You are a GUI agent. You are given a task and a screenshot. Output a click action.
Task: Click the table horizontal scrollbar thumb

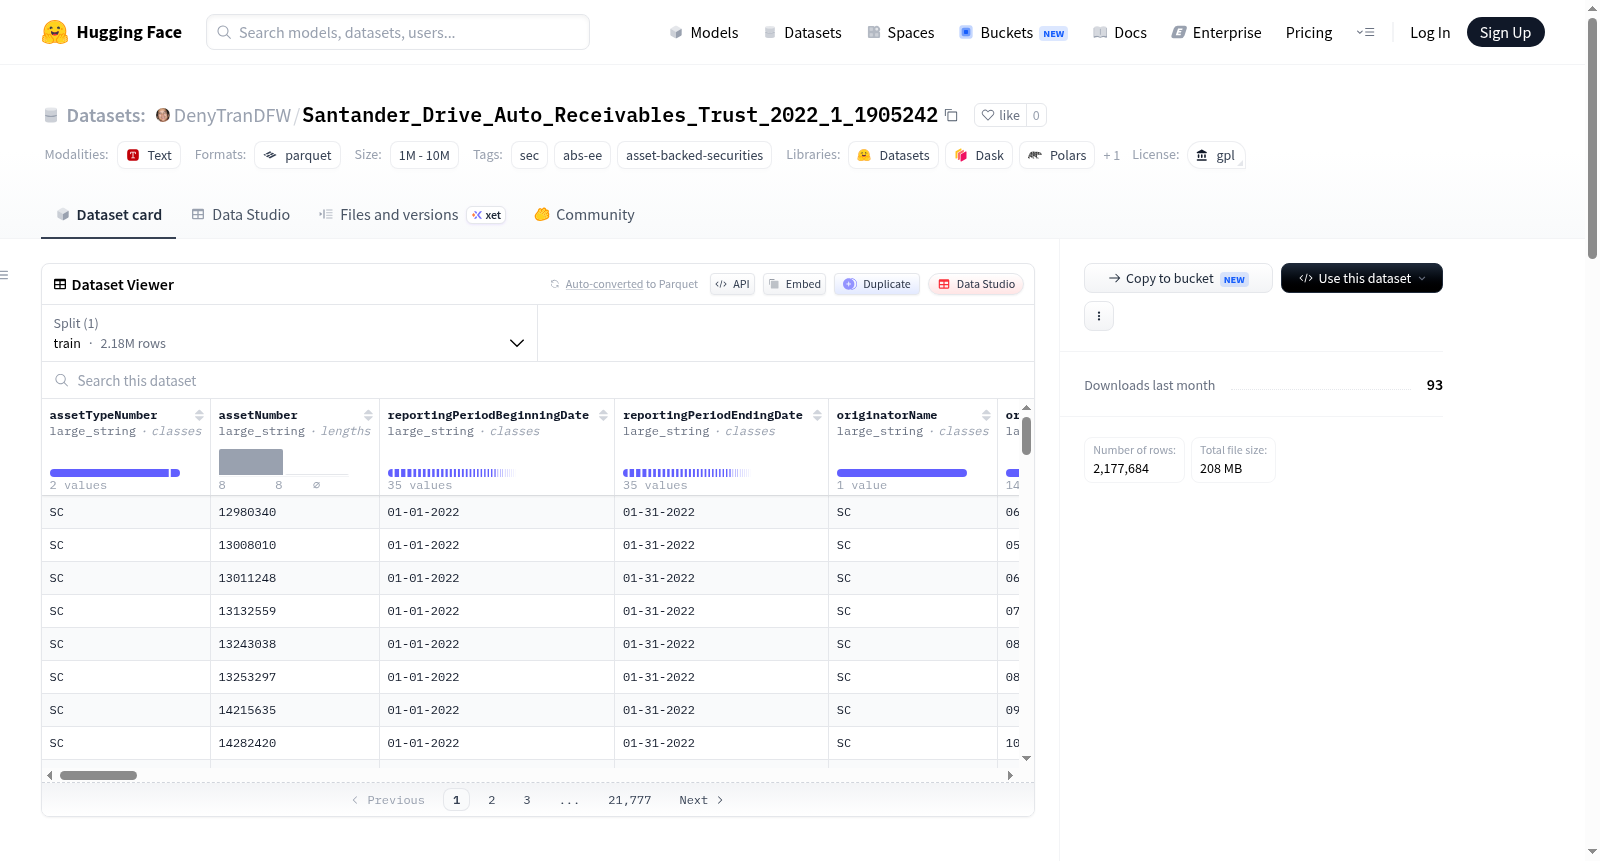tap(98, 775)
